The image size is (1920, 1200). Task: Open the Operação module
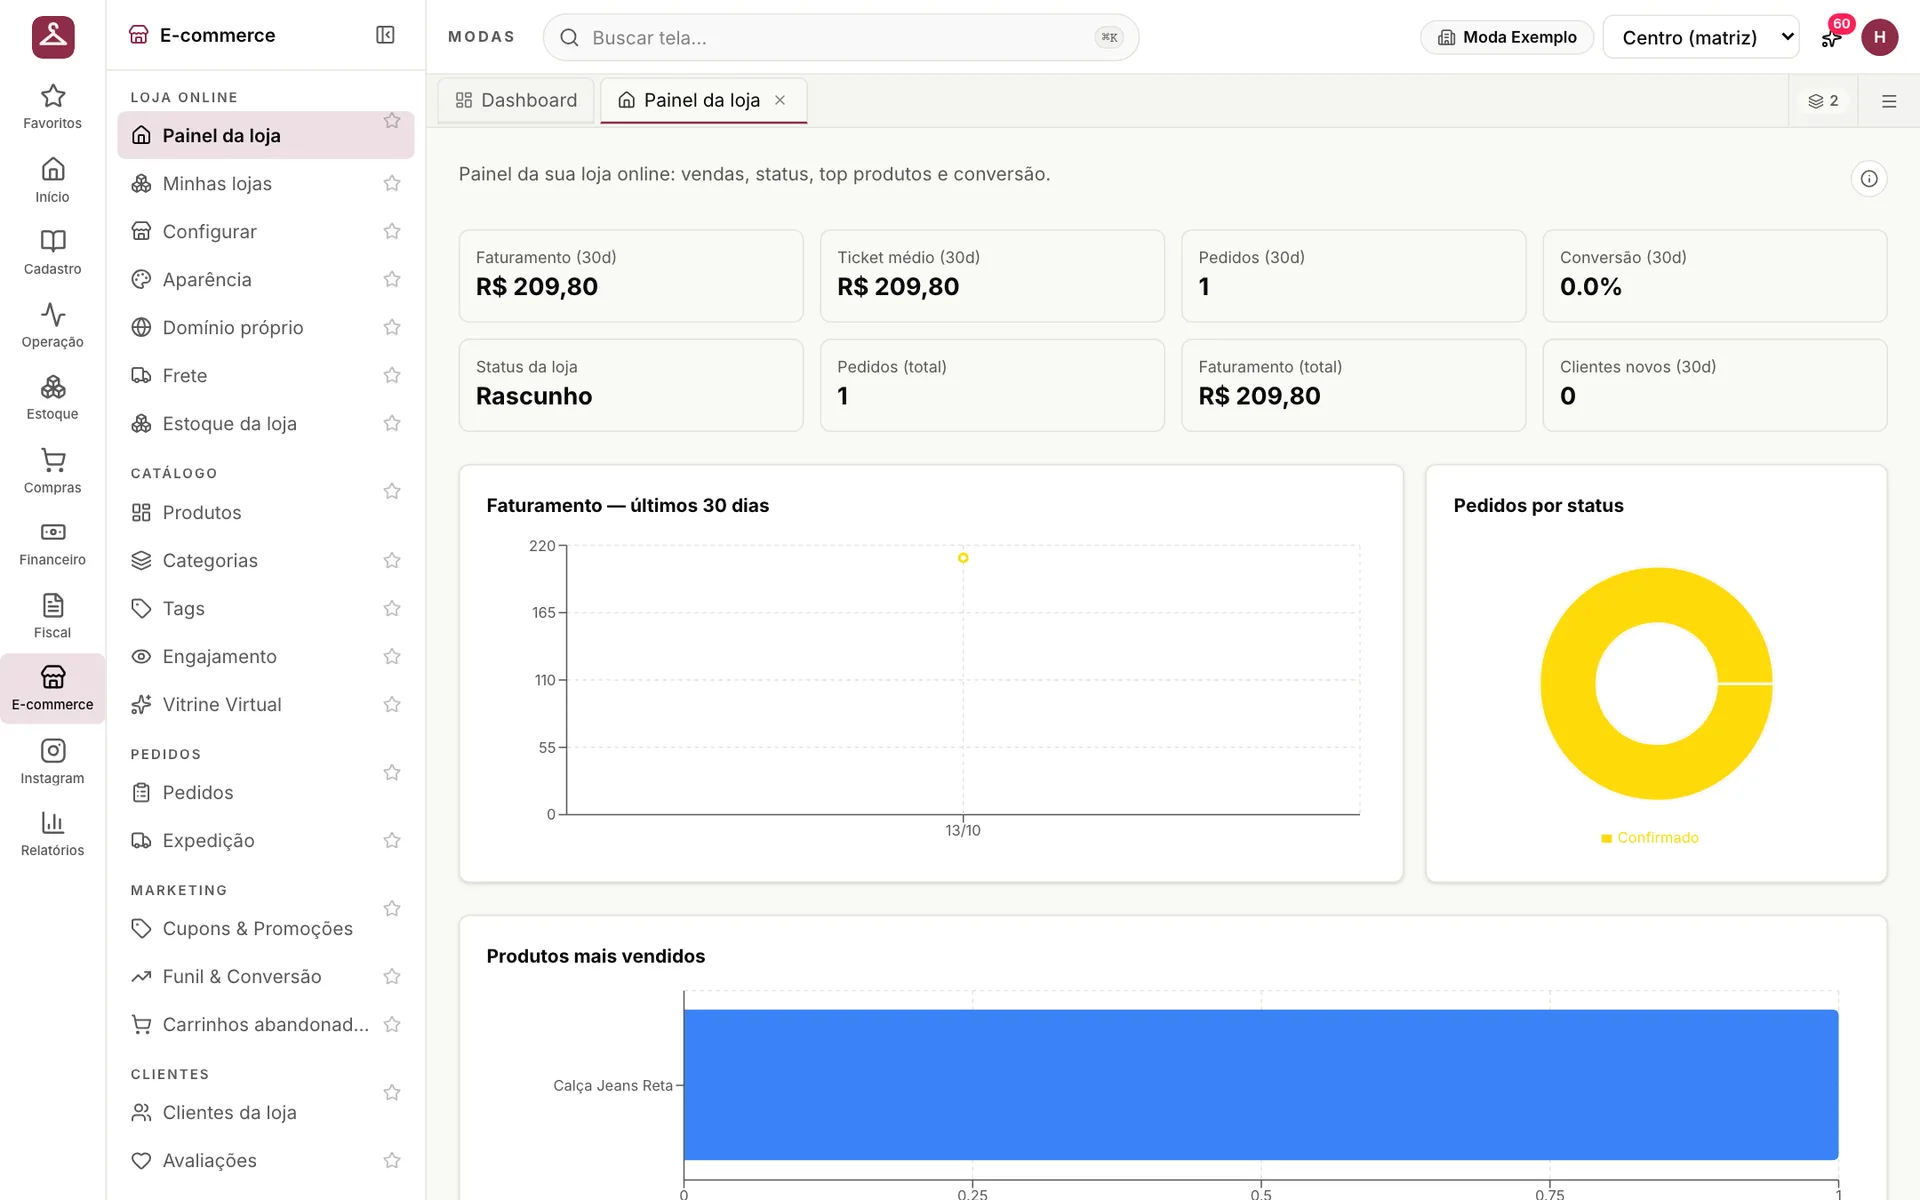click(52, 326)
